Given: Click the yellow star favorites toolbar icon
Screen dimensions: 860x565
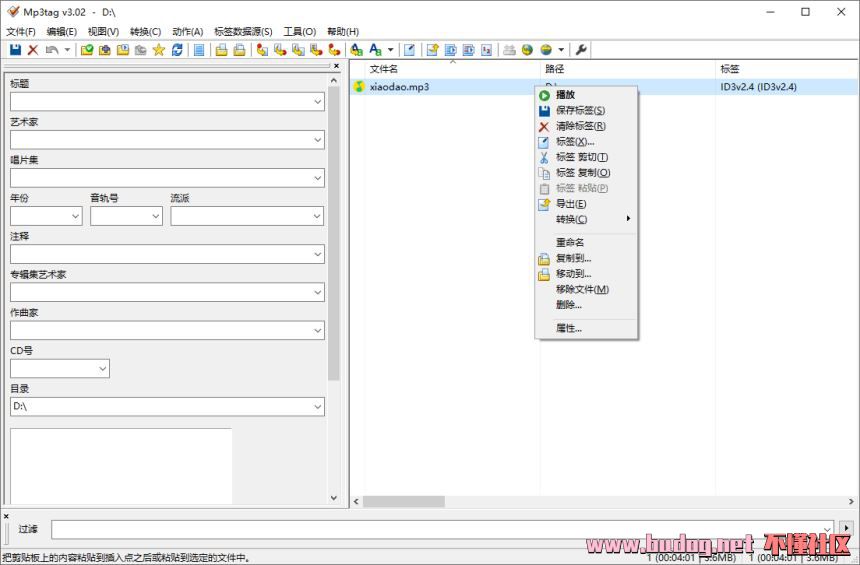Looking at the screenshot, I should (158, 50).
